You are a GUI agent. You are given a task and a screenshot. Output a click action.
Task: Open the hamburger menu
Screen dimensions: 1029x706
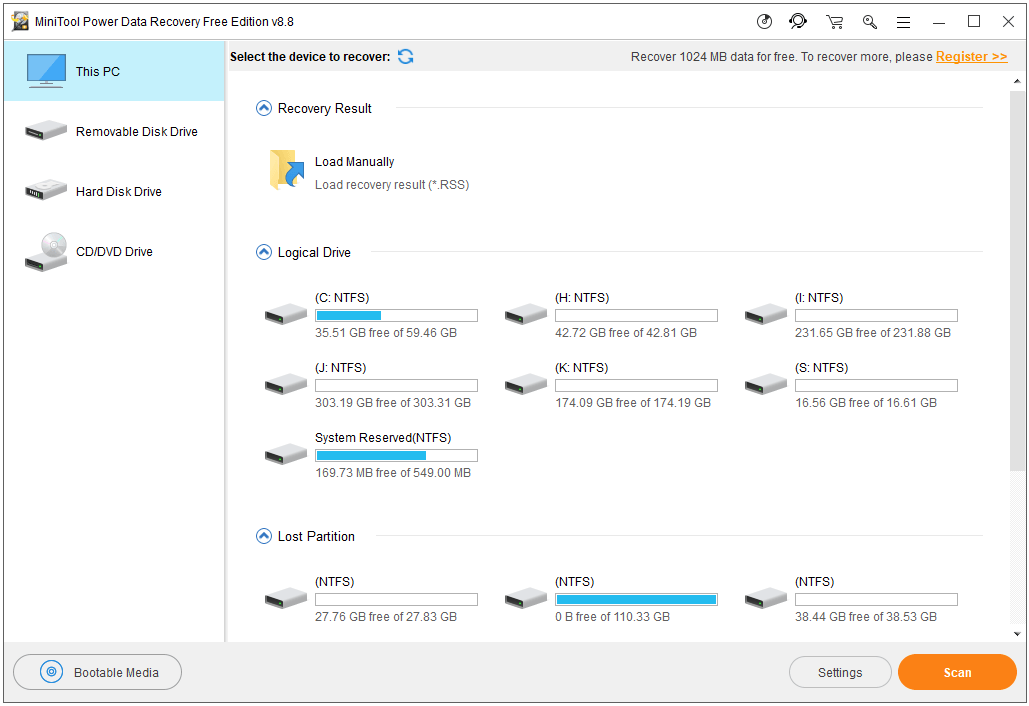point(905,21)
